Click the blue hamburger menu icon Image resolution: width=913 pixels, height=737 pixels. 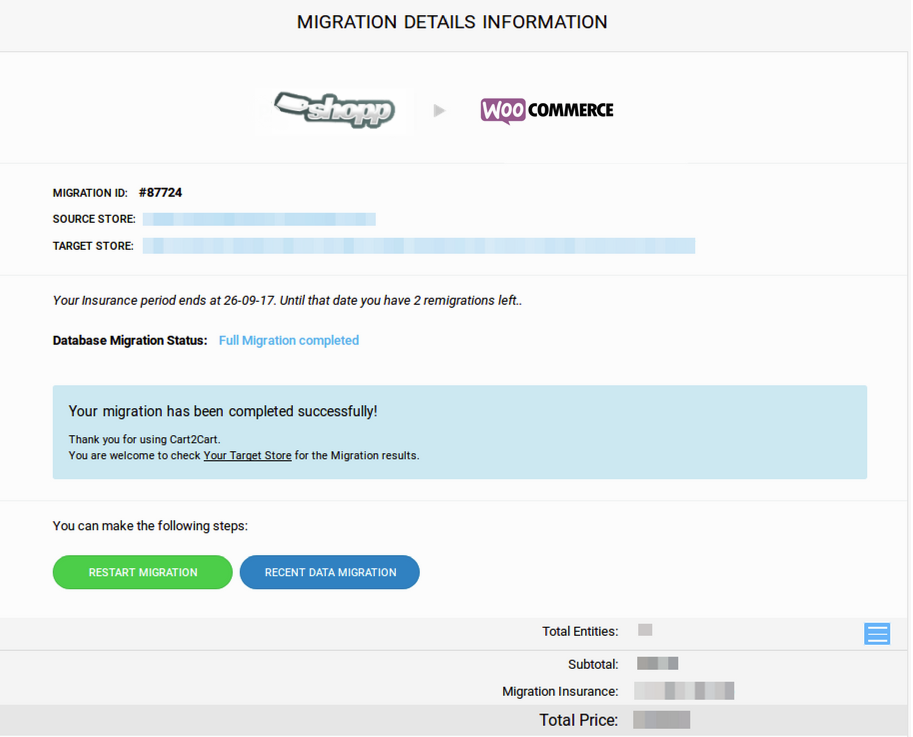(876, 633)
